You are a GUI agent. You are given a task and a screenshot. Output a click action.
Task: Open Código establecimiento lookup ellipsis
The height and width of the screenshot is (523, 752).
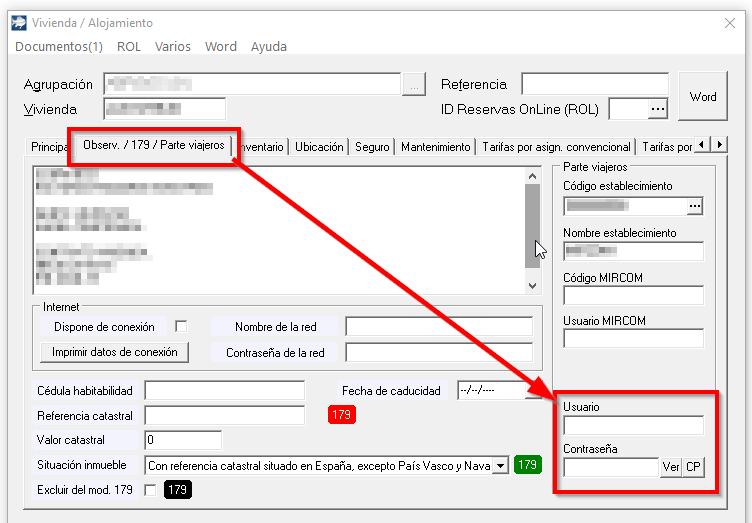click(694, 206)
